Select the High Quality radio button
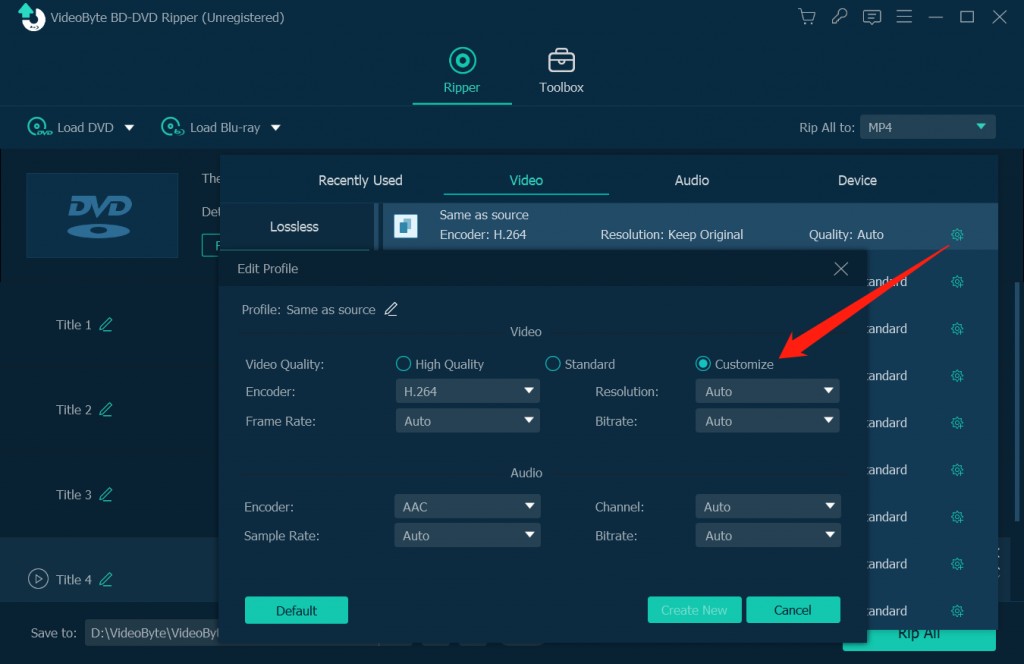This screenshot has height=664, width=1024. point(404,364)
